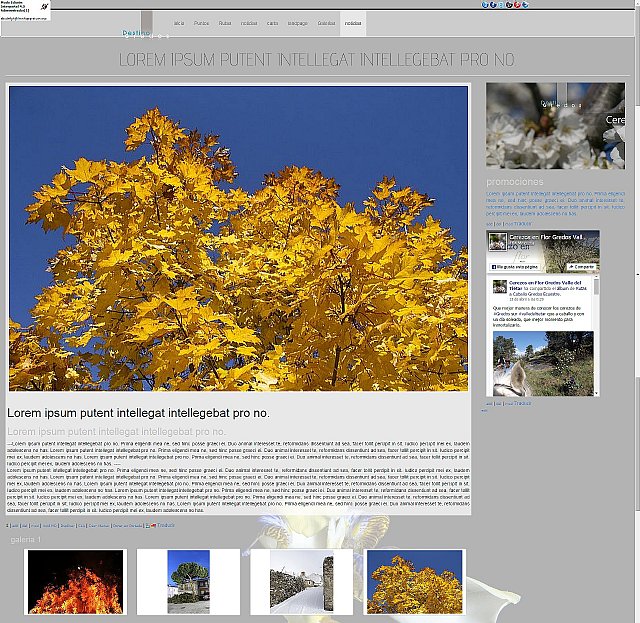
Task: Click the Facebook icon in top social bar
Action: tap(493, 5)
